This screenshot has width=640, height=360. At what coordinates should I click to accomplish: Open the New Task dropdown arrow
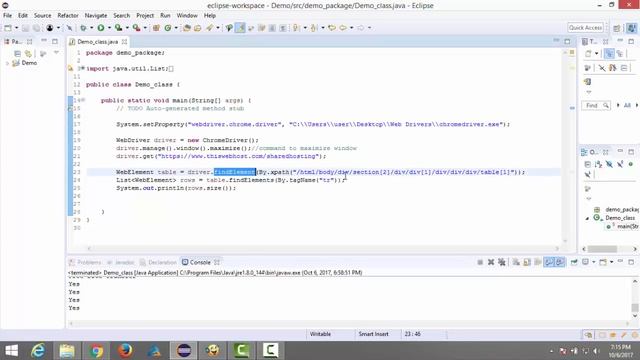click(x=596, y=53)
